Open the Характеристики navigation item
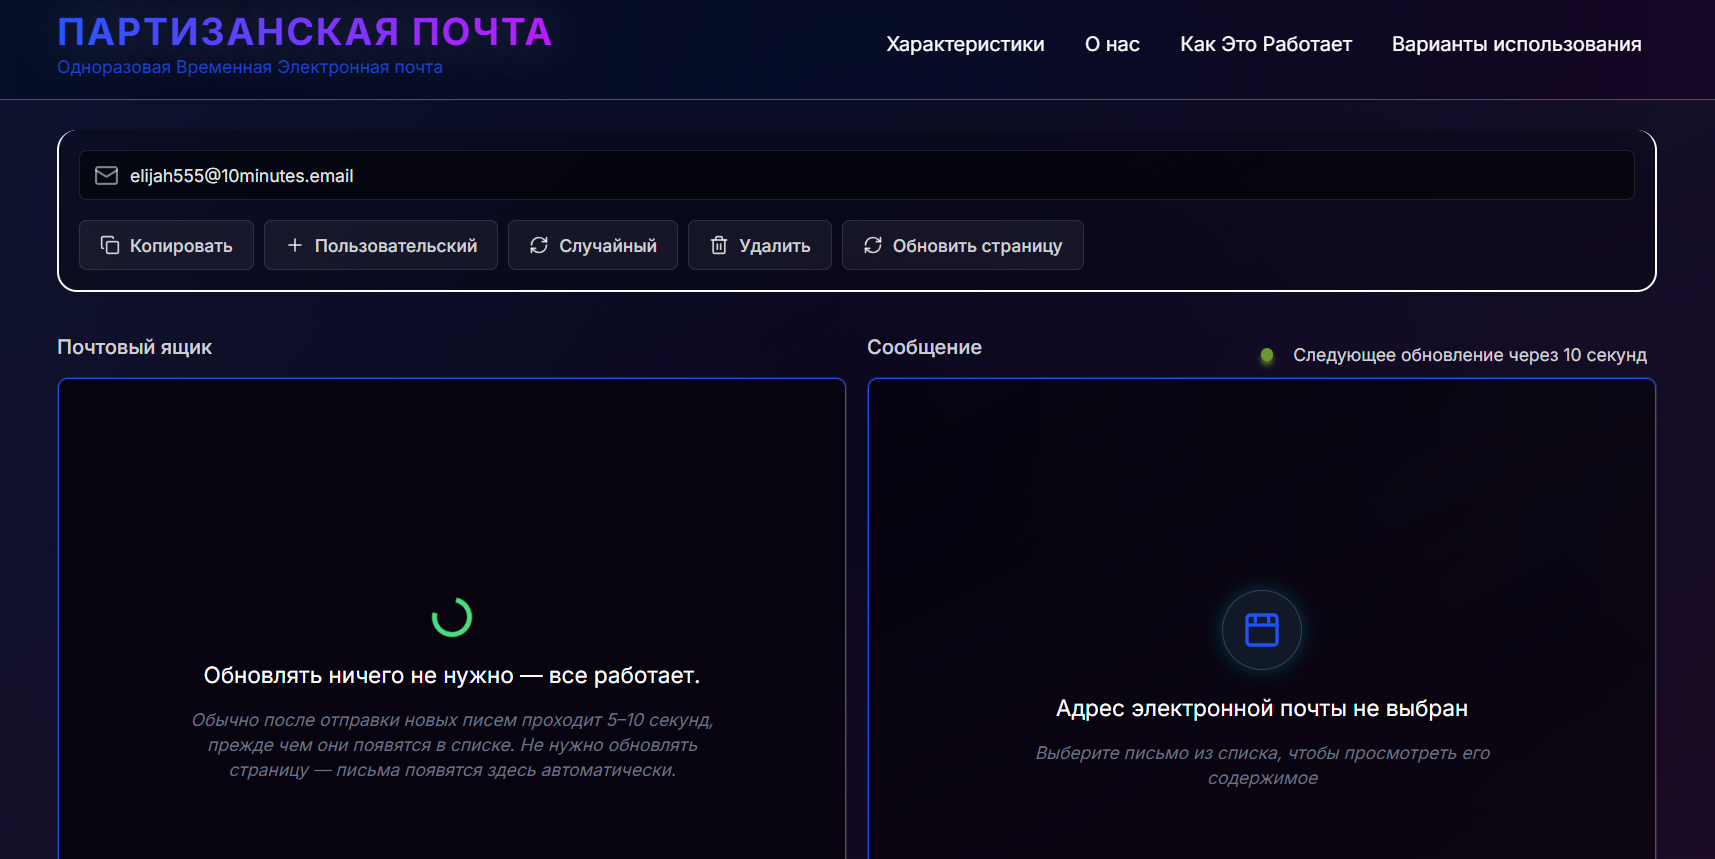 pos(965,44)
